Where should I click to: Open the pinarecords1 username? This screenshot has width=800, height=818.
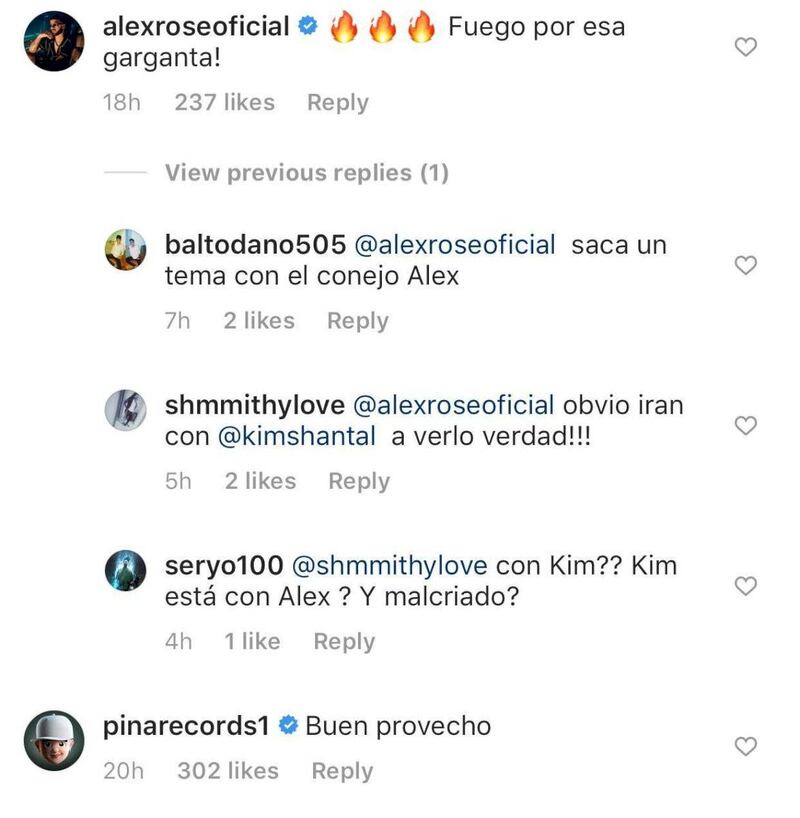coord(187,726)
